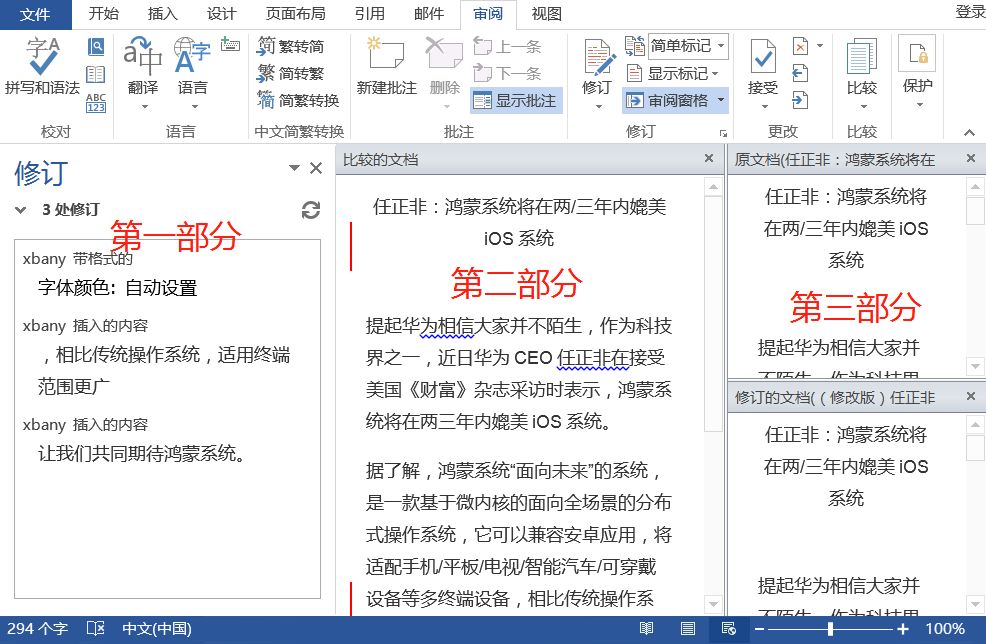Screen dimensions: 986x644
Task: Click the zoom in plus button
Action: [903, 629]
